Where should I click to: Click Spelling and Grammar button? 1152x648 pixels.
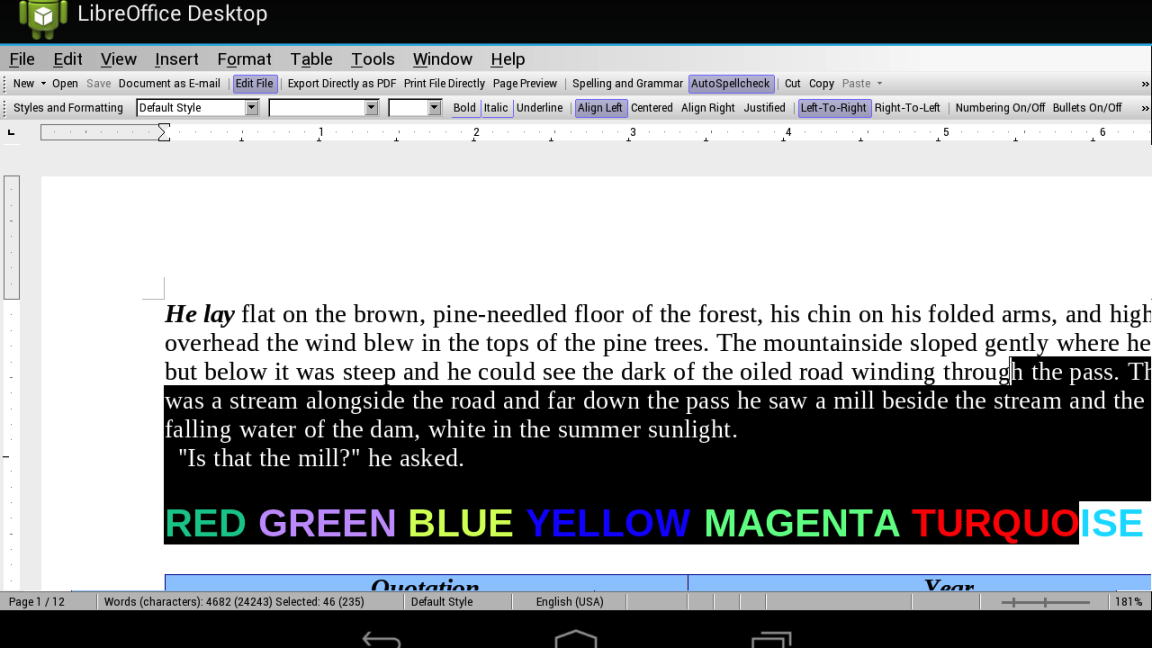tap(627, 84)
